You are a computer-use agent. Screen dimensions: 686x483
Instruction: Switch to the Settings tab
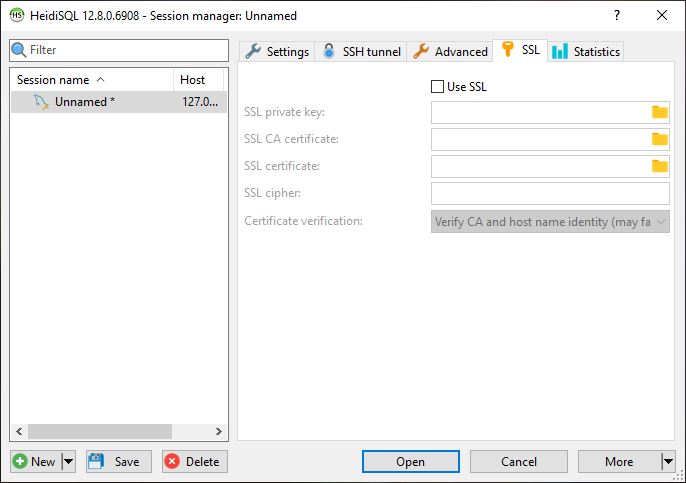277,52
